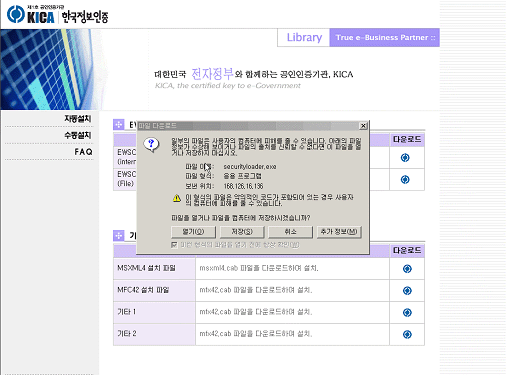Close the 파일 다운로드 dialog
The width and height of the screenshot is (506, 375).
(x=363, y=126)
